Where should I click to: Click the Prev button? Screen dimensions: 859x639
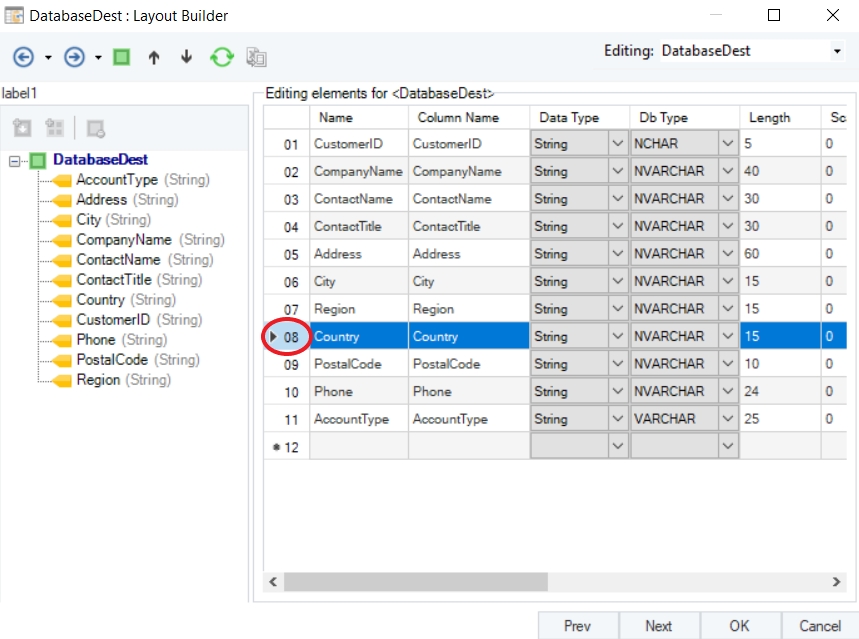click(x=577, y=626)
